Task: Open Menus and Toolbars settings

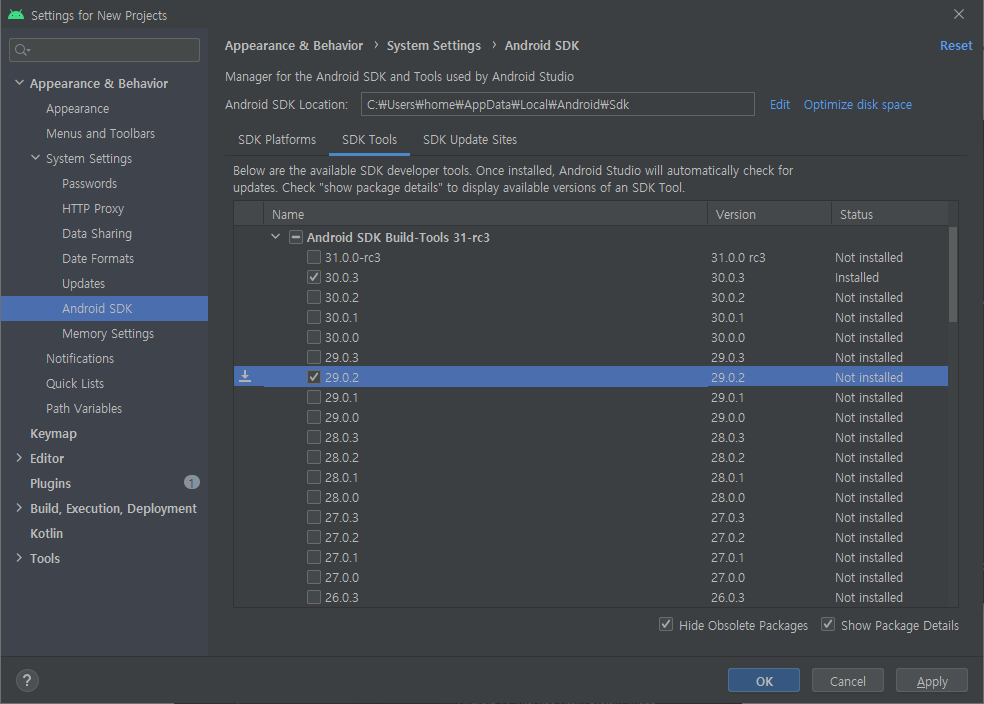Action: (100, 133)
